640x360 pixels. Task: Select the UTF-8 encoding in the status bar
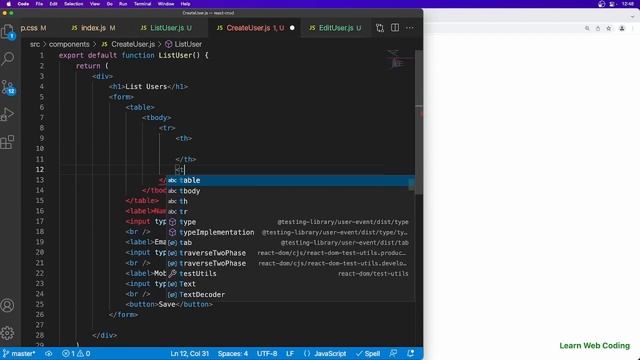tap(267, 353)
